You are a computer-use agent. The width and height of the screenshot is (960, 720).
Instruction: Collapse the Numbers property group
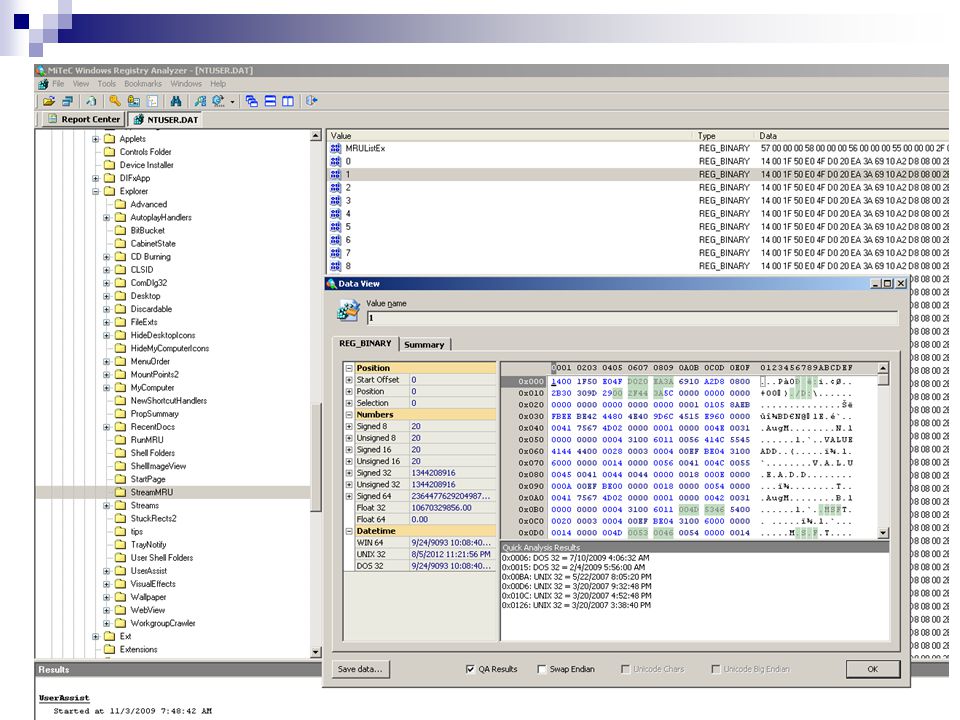click(x=349, y=414)
